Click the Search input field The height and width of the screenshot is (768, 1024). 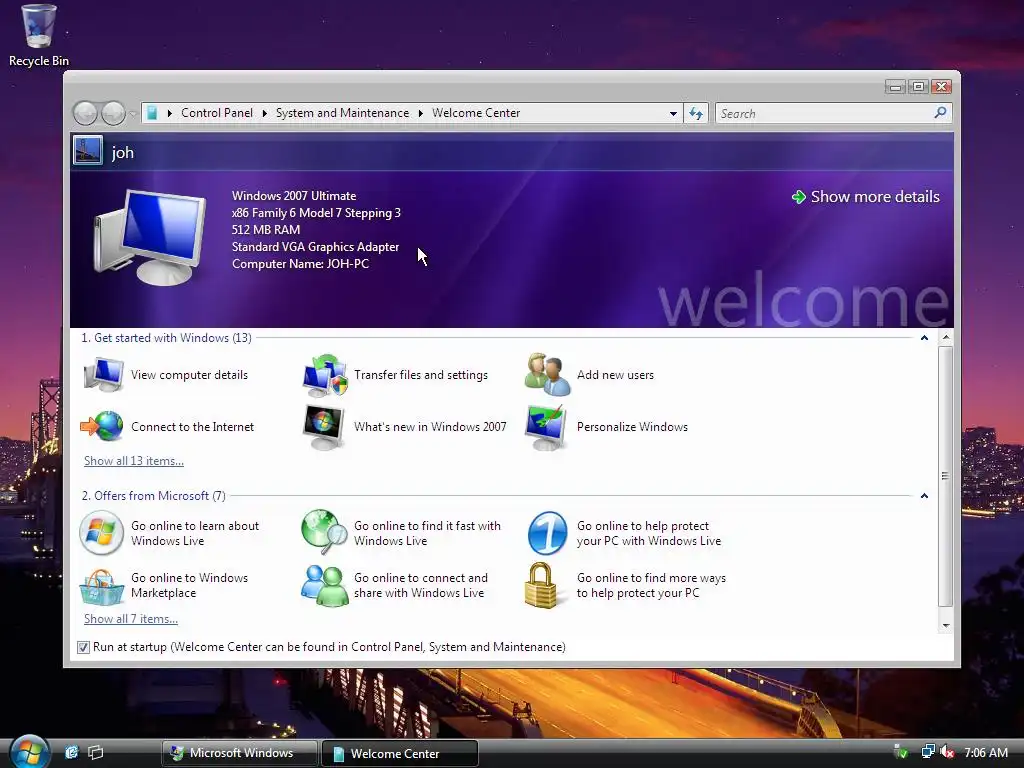[824, 114]
